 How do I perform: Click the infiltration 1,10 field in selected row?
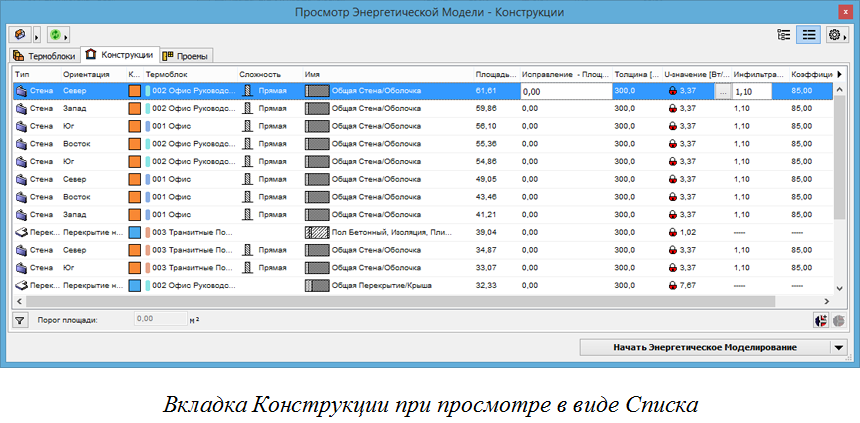pyautogui.click(x=752, y=92)
